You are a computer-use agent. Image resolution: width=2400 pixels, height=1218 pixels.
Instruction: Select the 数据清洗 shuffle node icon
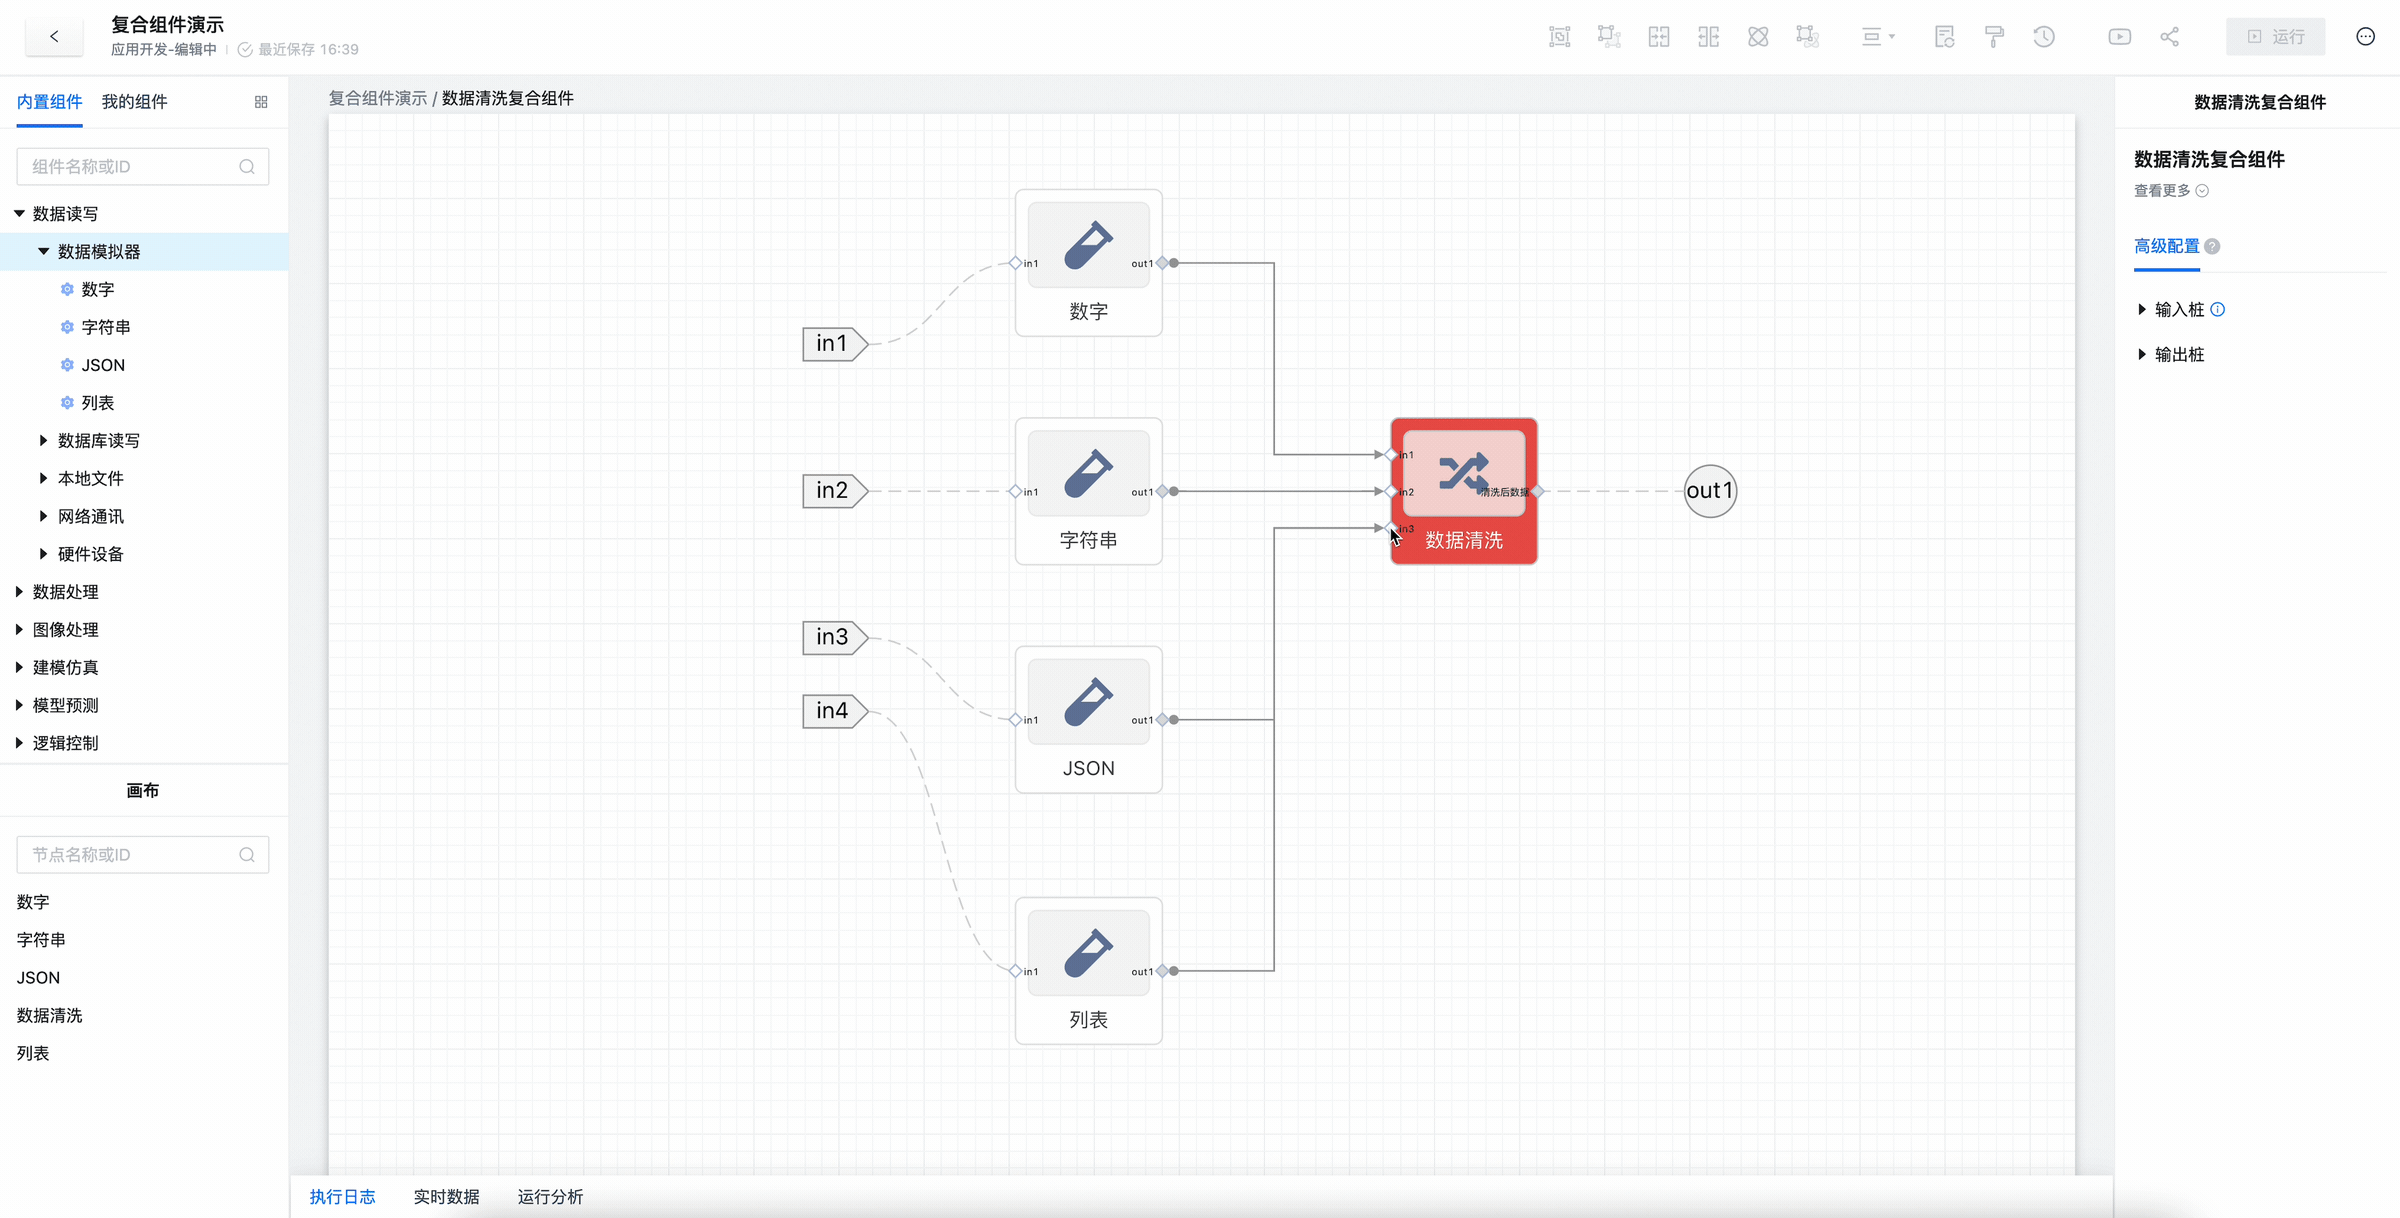pos(1463,473)
